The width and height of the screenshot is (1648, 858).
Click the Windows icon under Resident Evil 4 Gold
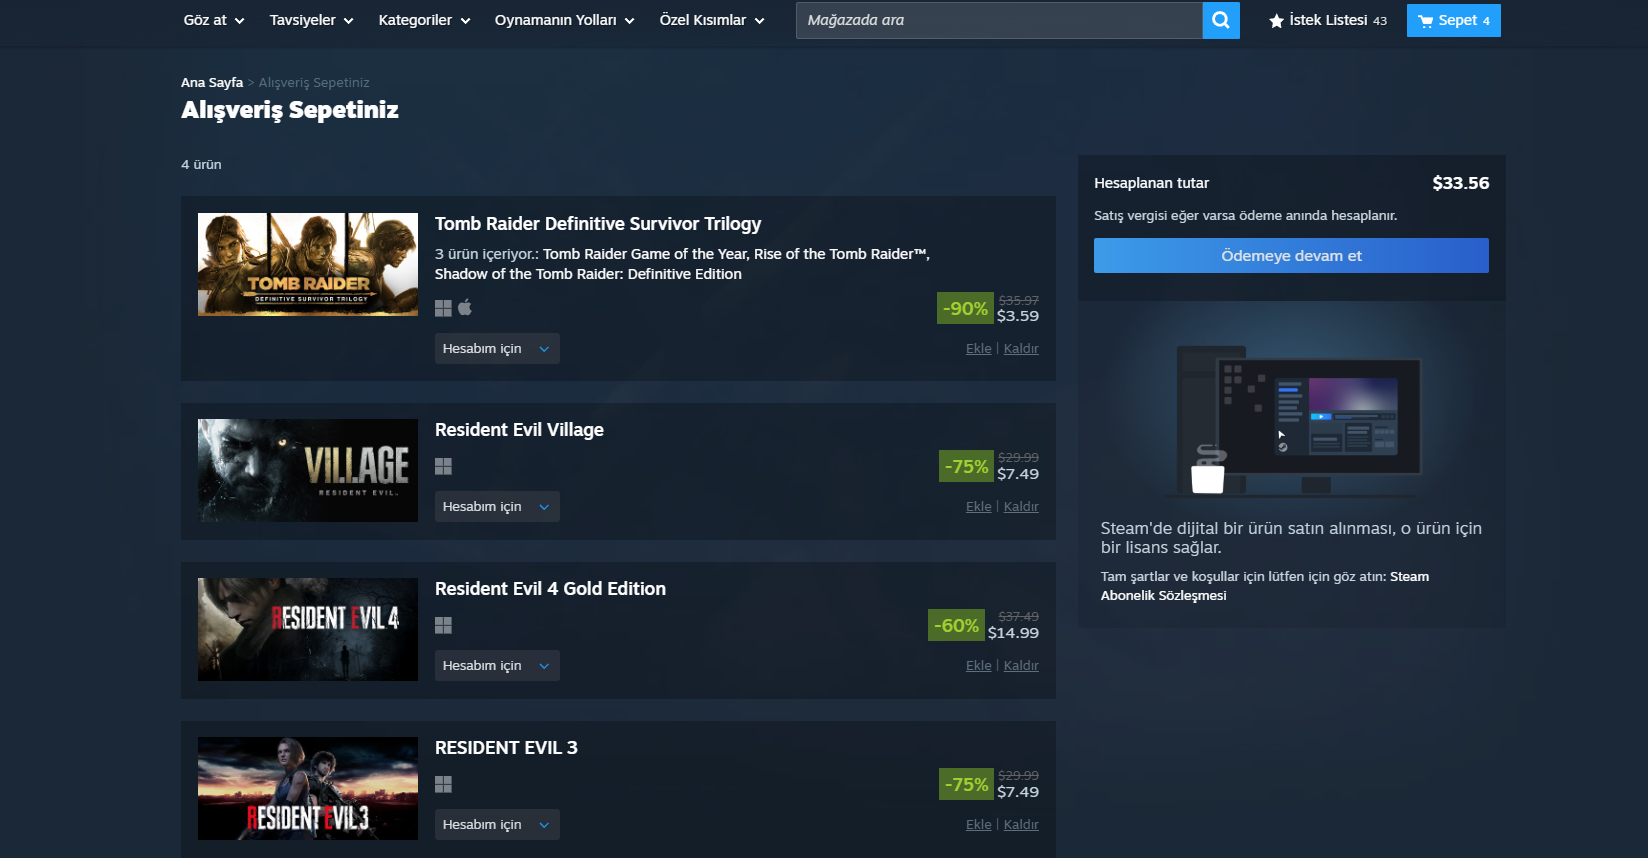tap(444, 625)
